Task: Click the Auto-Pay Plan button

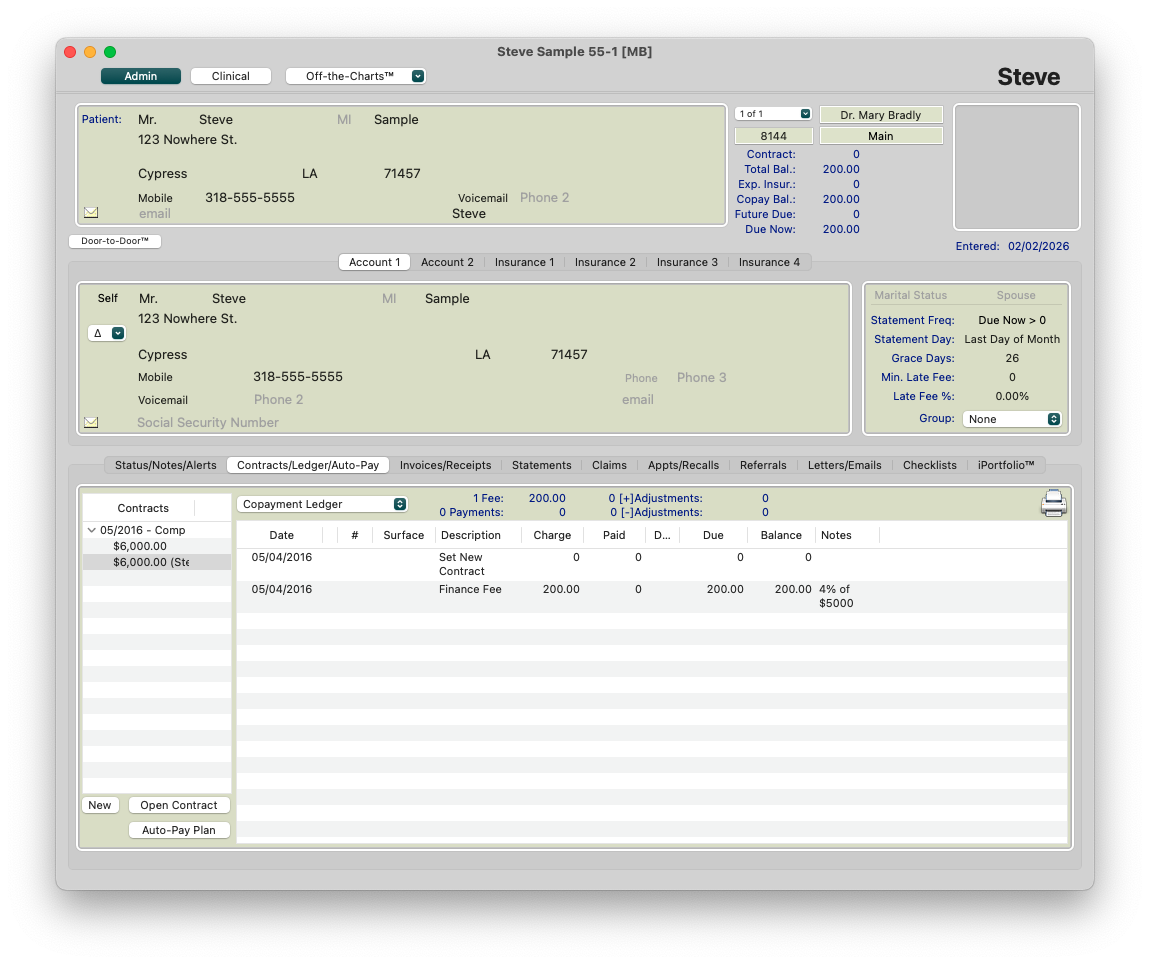Action: click(179, 830)
